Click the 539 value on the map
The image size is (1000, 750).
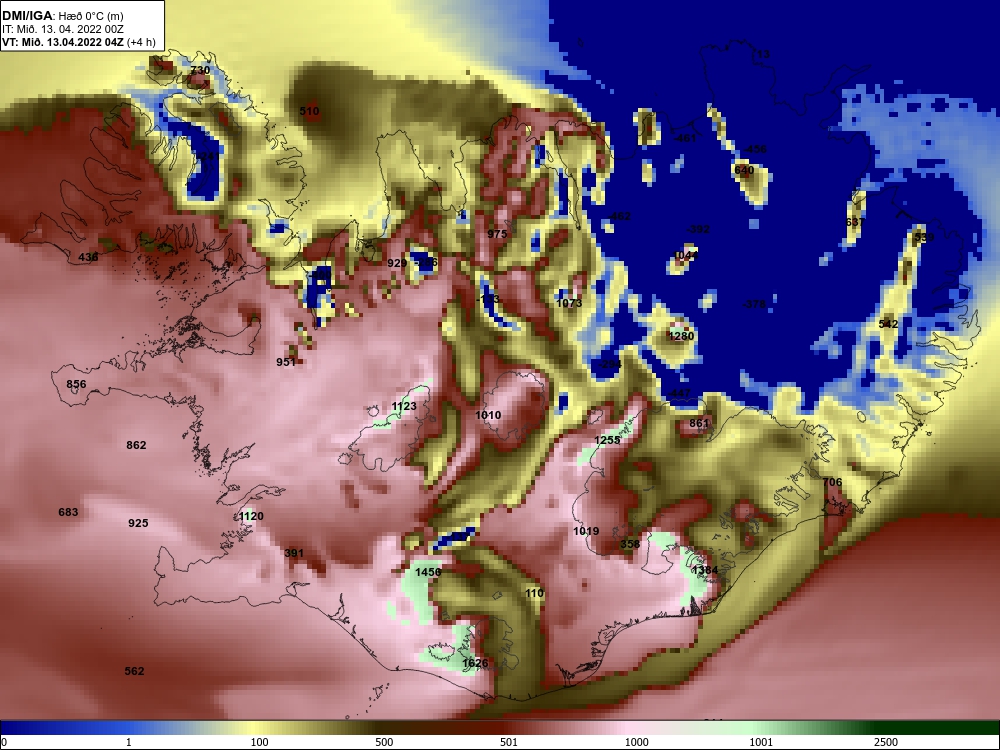pos(924,237)
